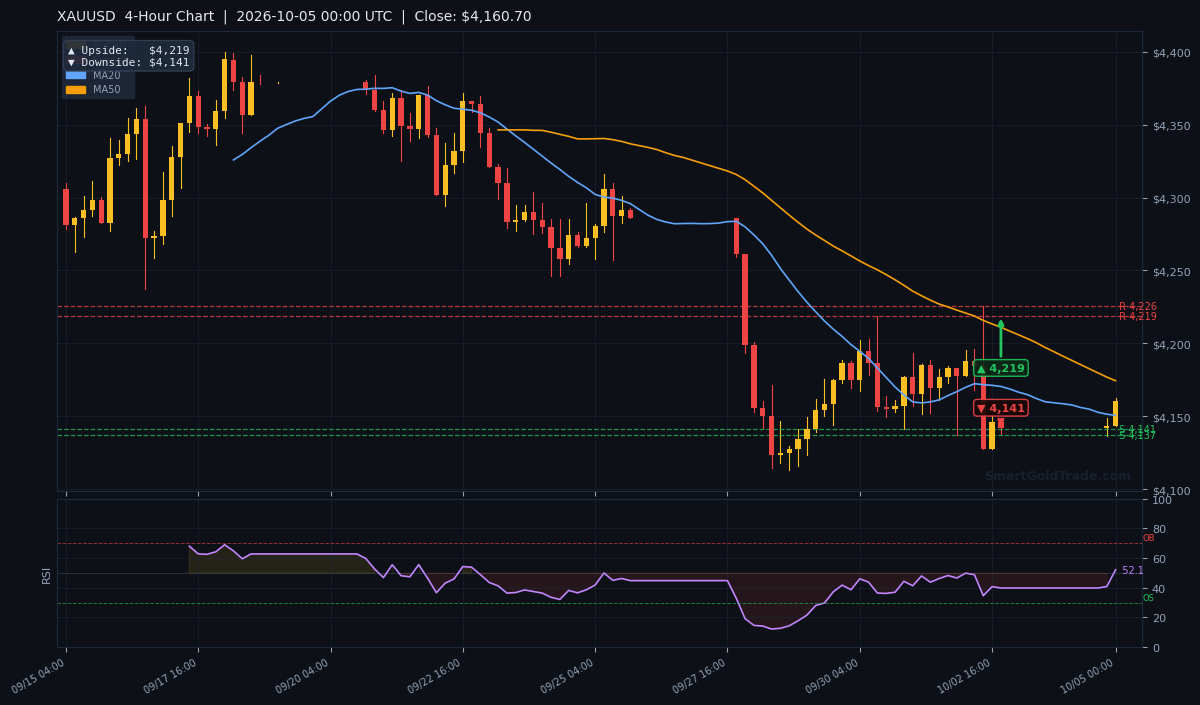Click the RSI 40 axis tick
This screenshot has width=1200, height=705.
(x=1160, y=588)
